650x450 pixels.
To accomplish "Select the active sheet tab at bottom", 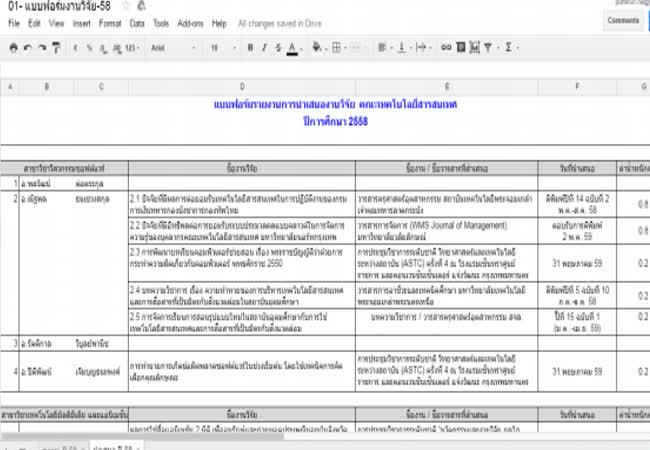I will click(x=116, y=447).
